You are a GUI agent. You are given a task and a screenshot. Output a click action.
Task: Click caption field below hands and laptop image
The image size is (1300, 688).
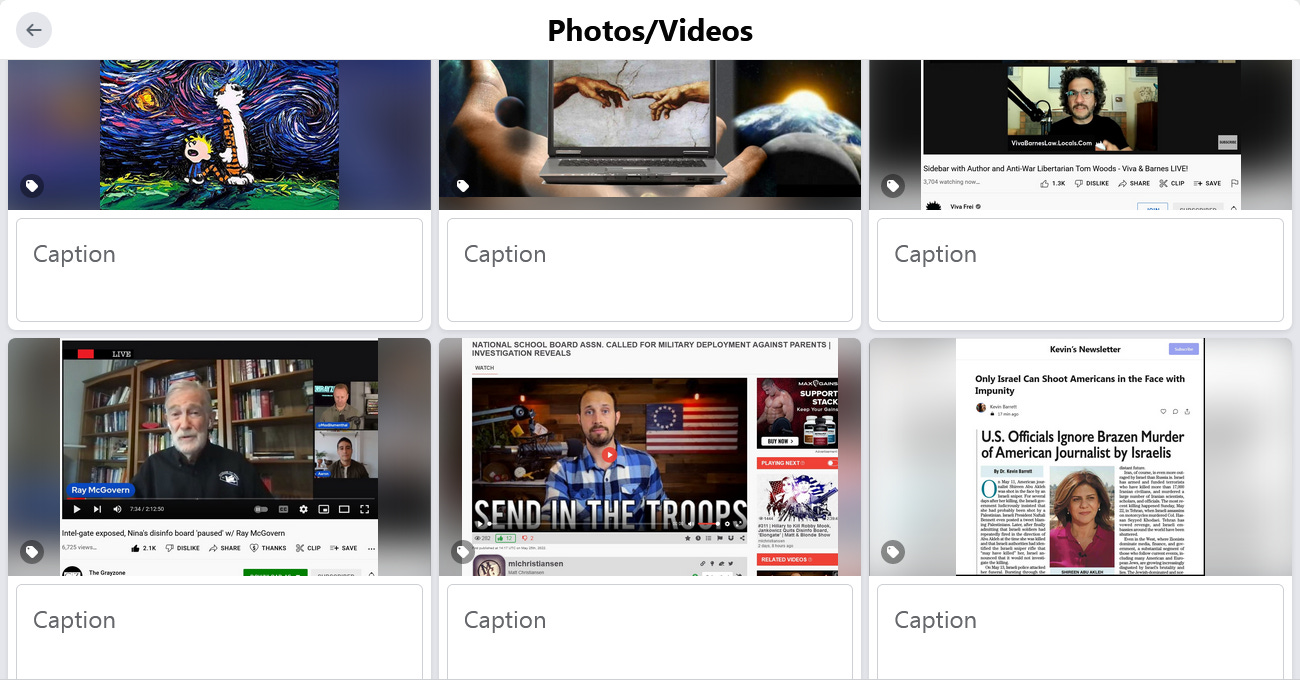(x=650, y=270)
